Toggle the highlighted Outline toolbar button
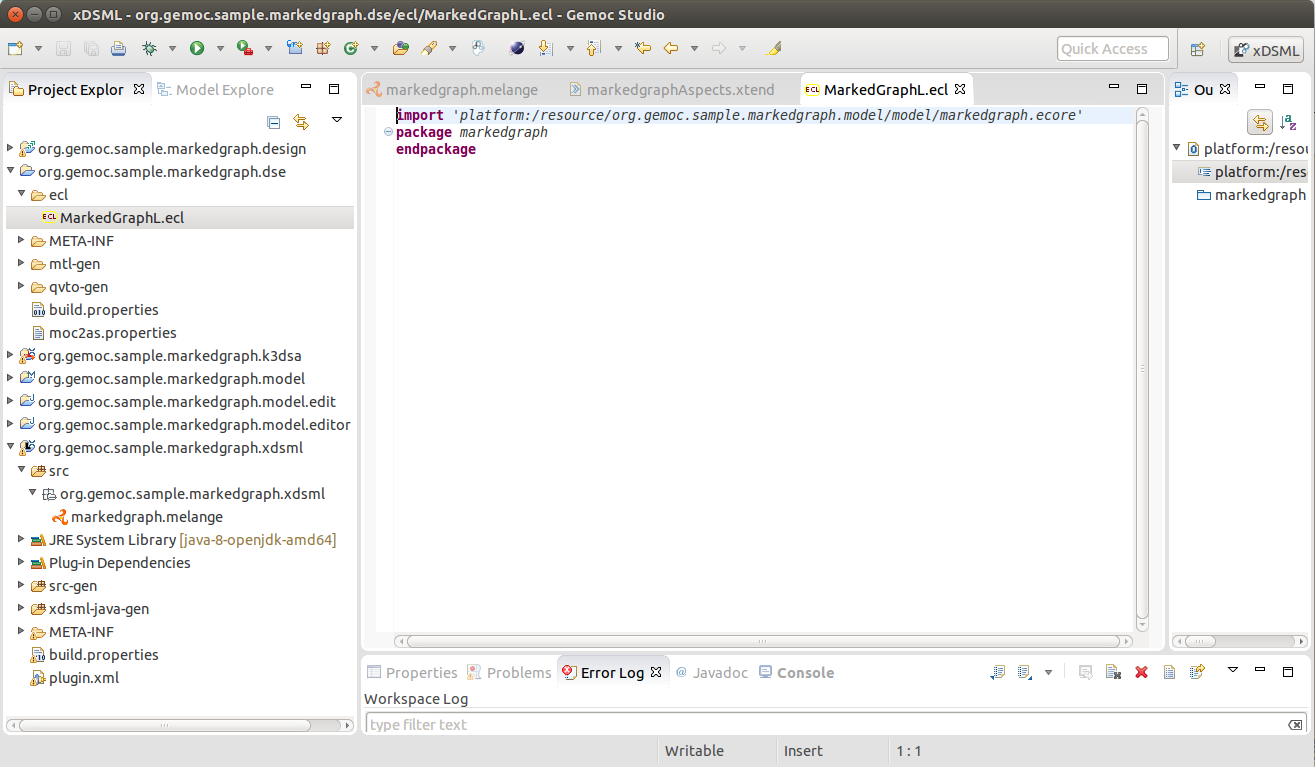 pyautogui.click(x=1260, y=122)
